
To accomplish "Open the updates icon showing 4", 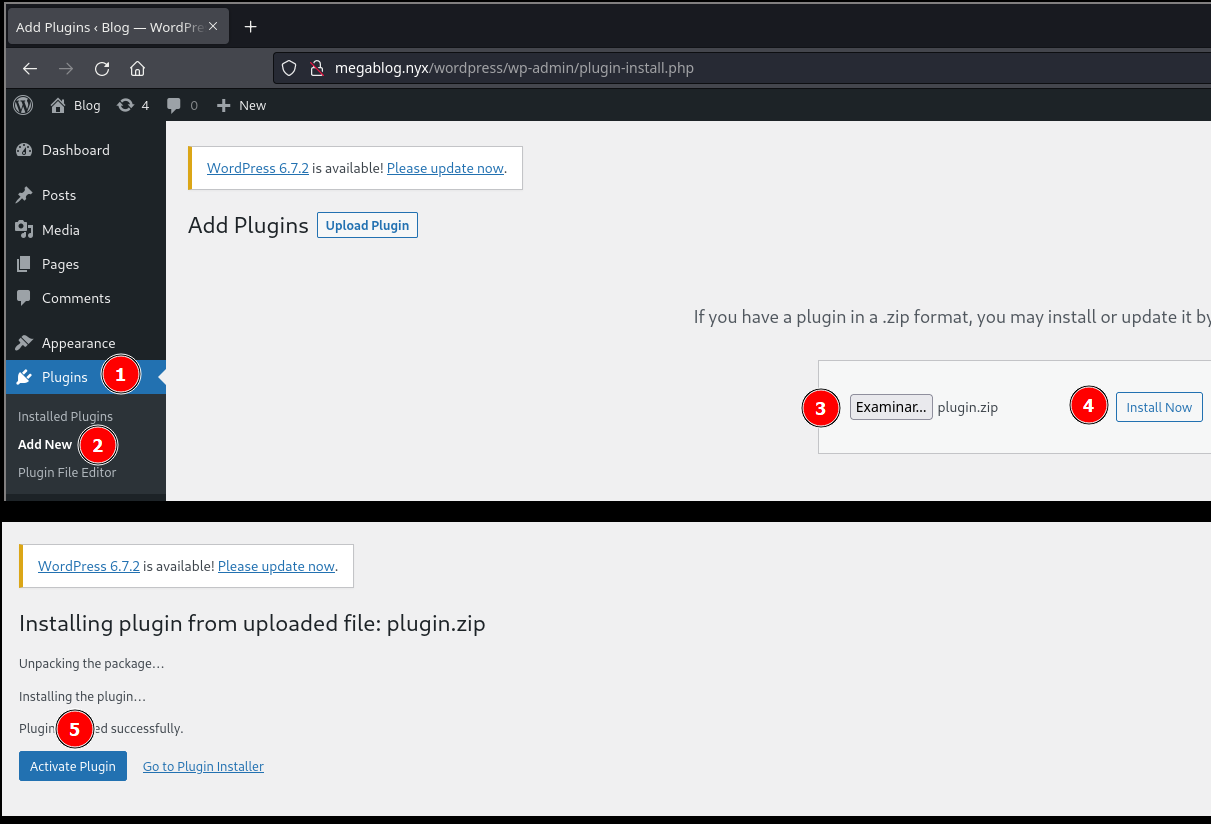I will 133,105.
